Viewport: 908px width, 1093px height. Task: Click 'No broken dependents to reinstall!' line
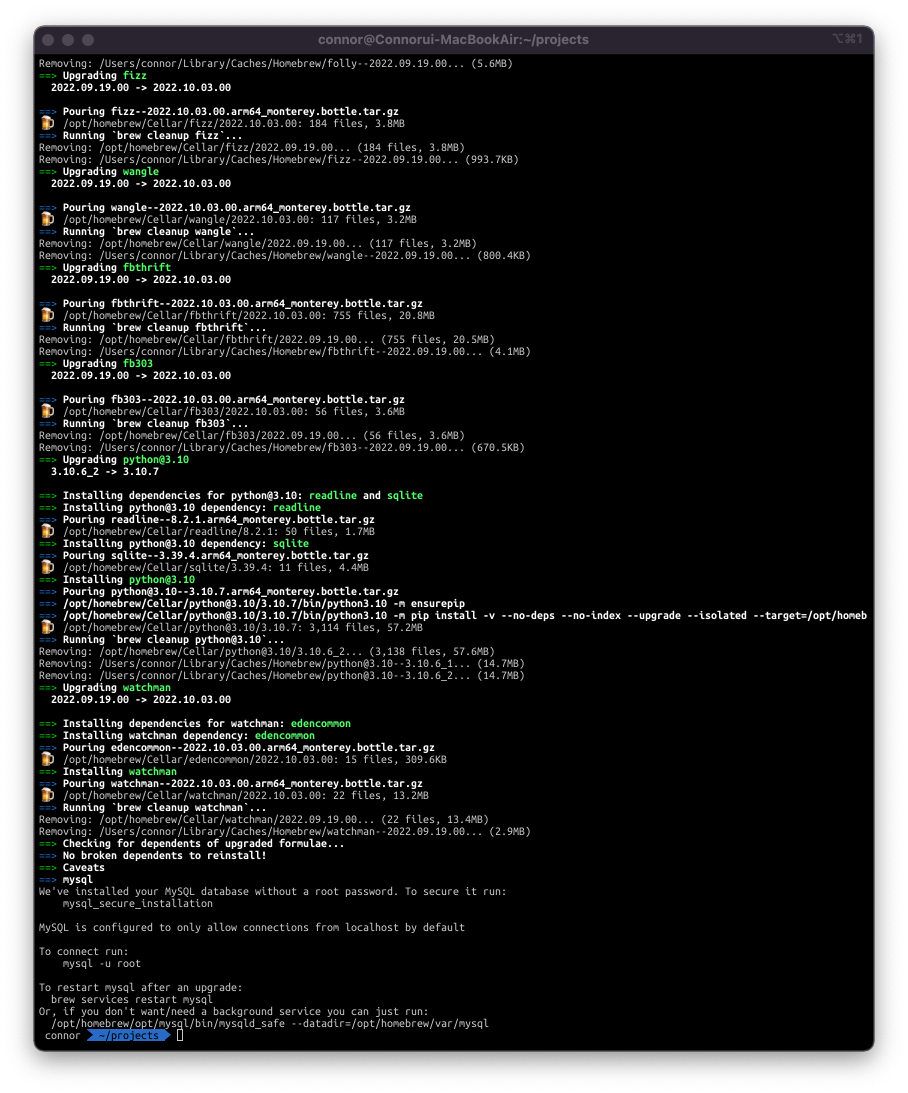coord(153,855)
